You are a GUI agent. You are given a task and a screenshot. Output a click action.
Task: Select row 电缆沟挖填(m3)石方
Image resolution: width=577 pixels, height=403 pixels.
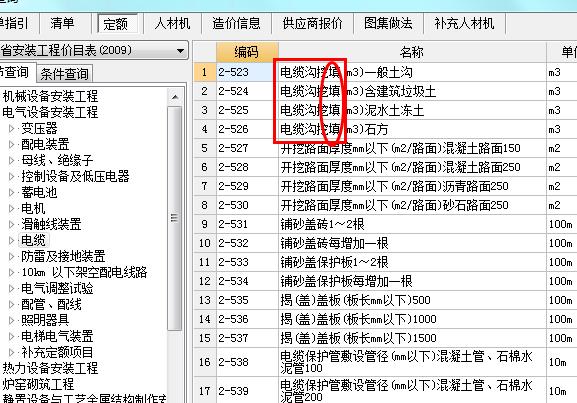(x=412, y=130)
